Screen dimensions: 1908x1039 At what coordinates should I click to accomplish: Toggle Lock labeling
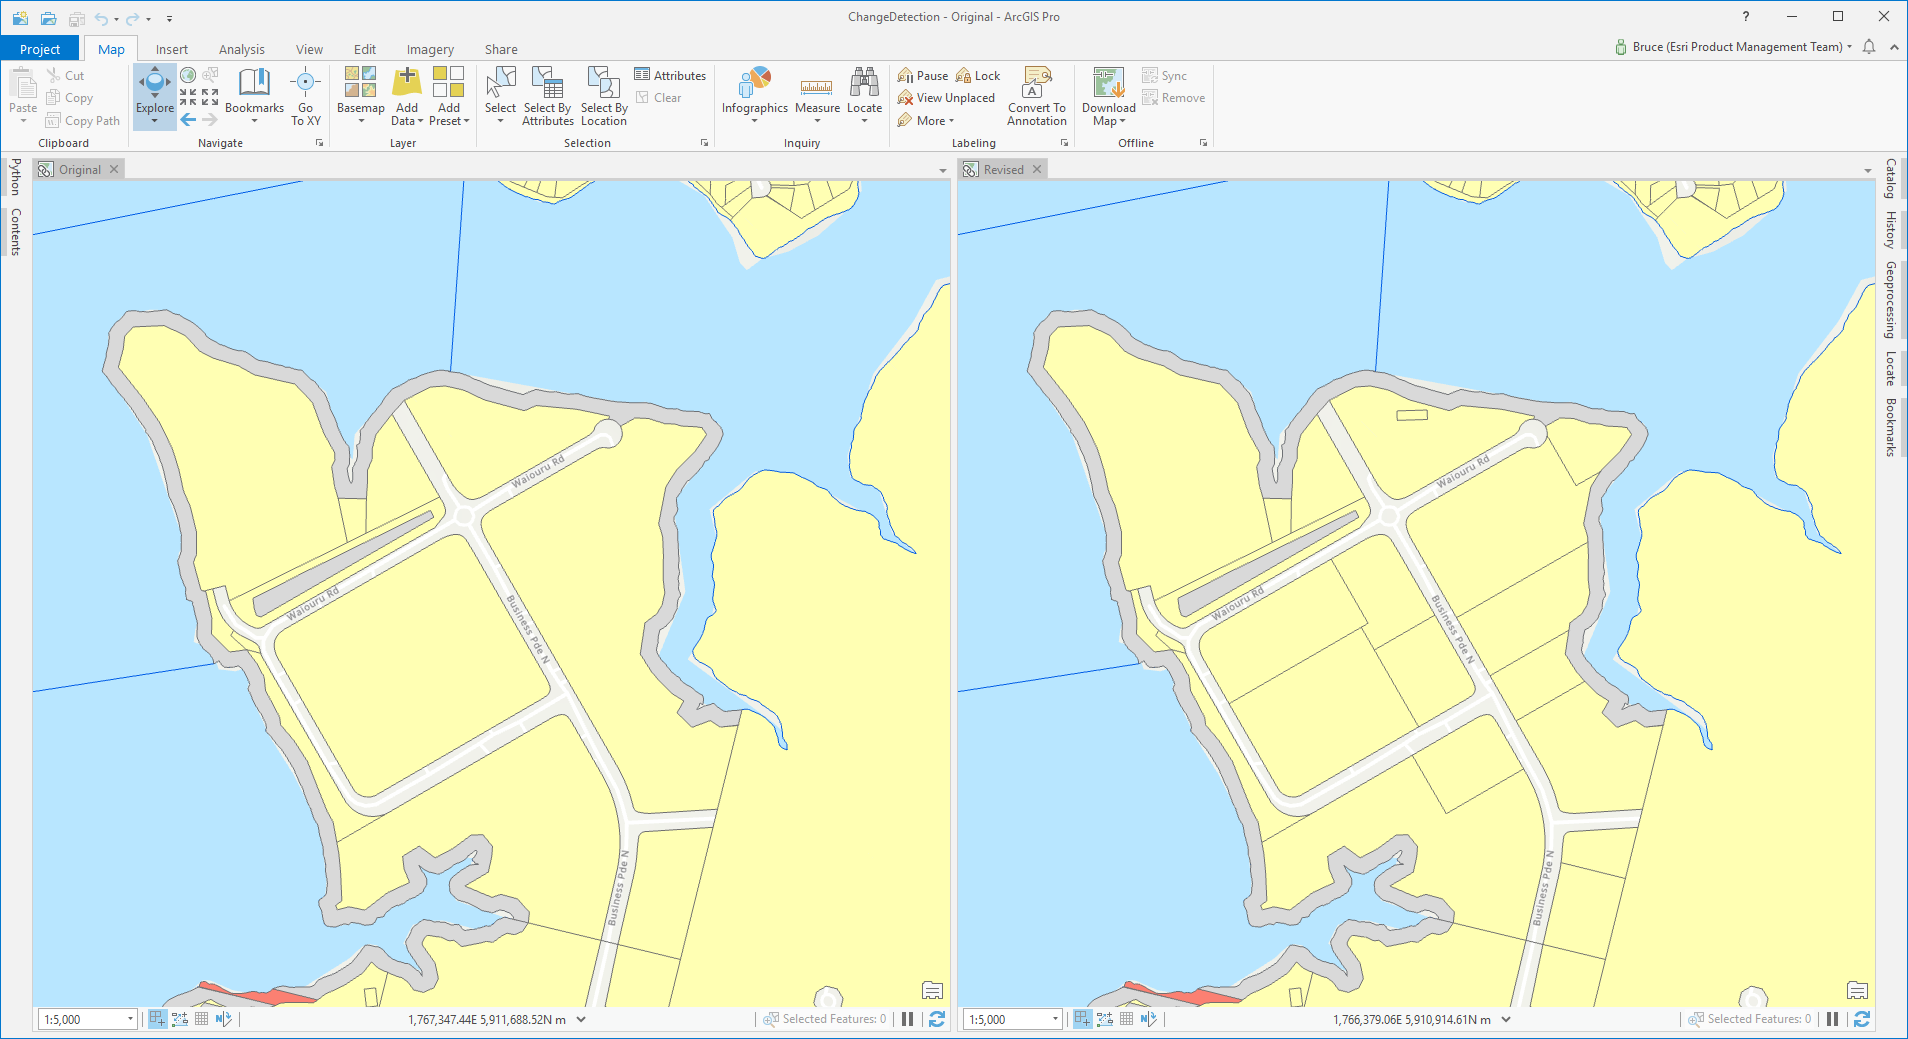(978, 75)
